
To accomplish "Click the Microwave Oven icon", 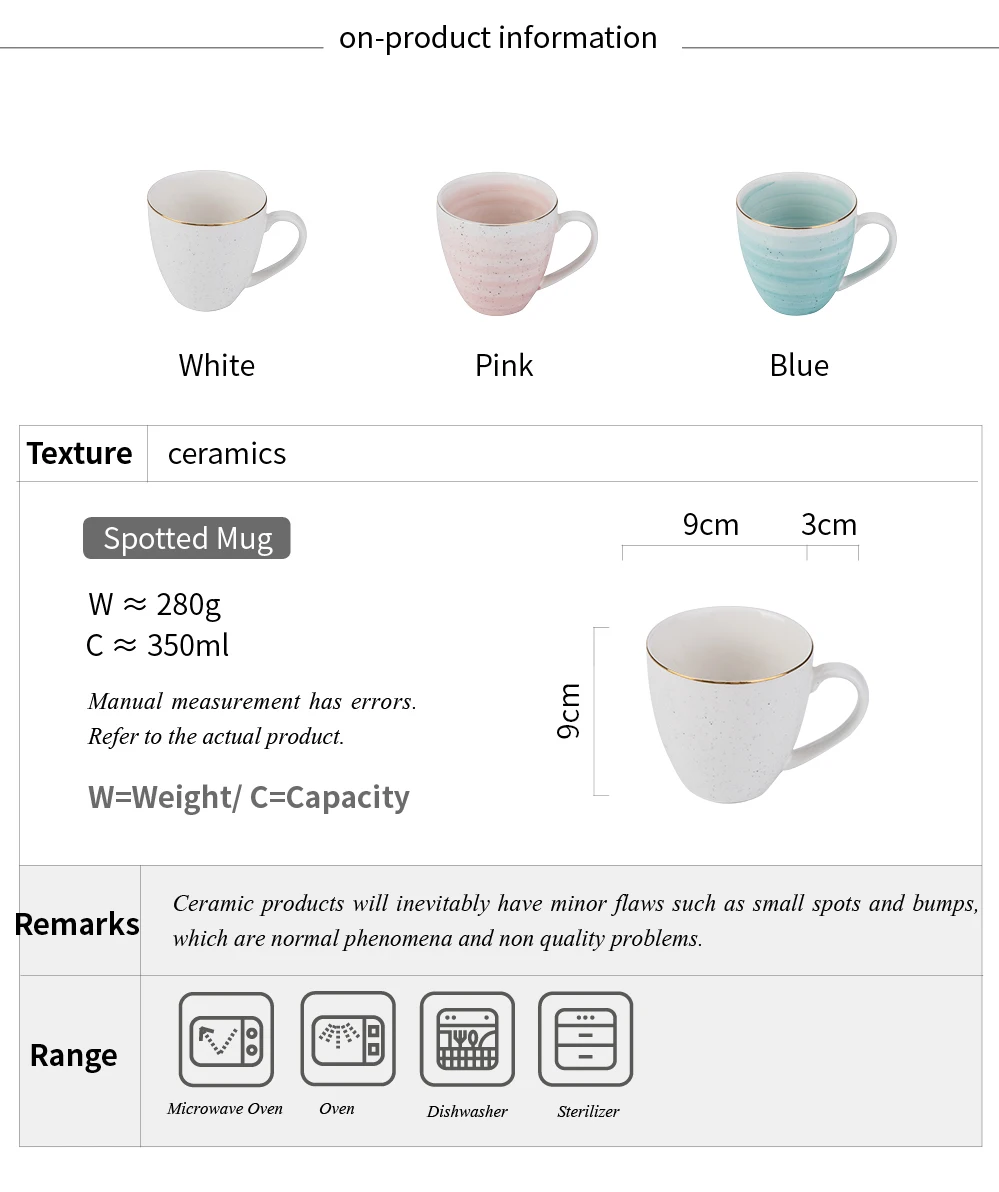I will pos(226,1039).
